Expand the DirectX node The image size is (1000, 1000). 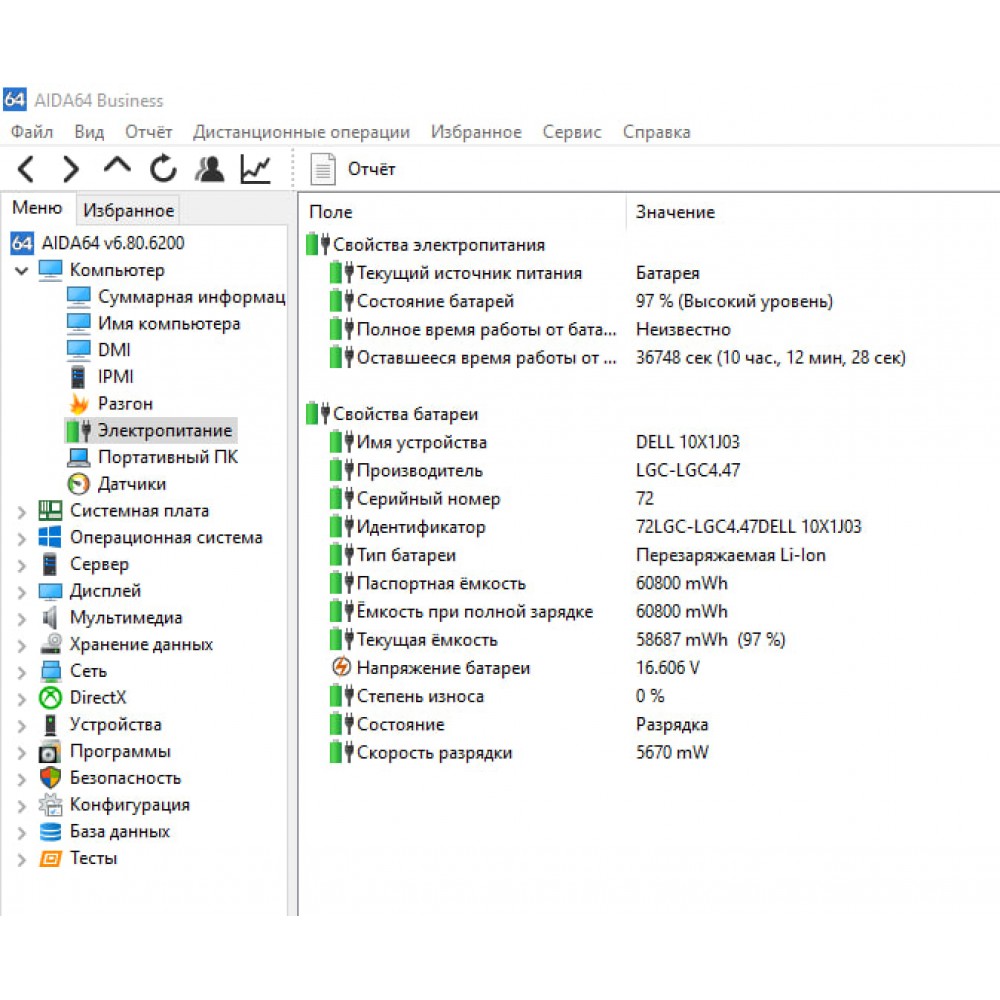(21, 699)
